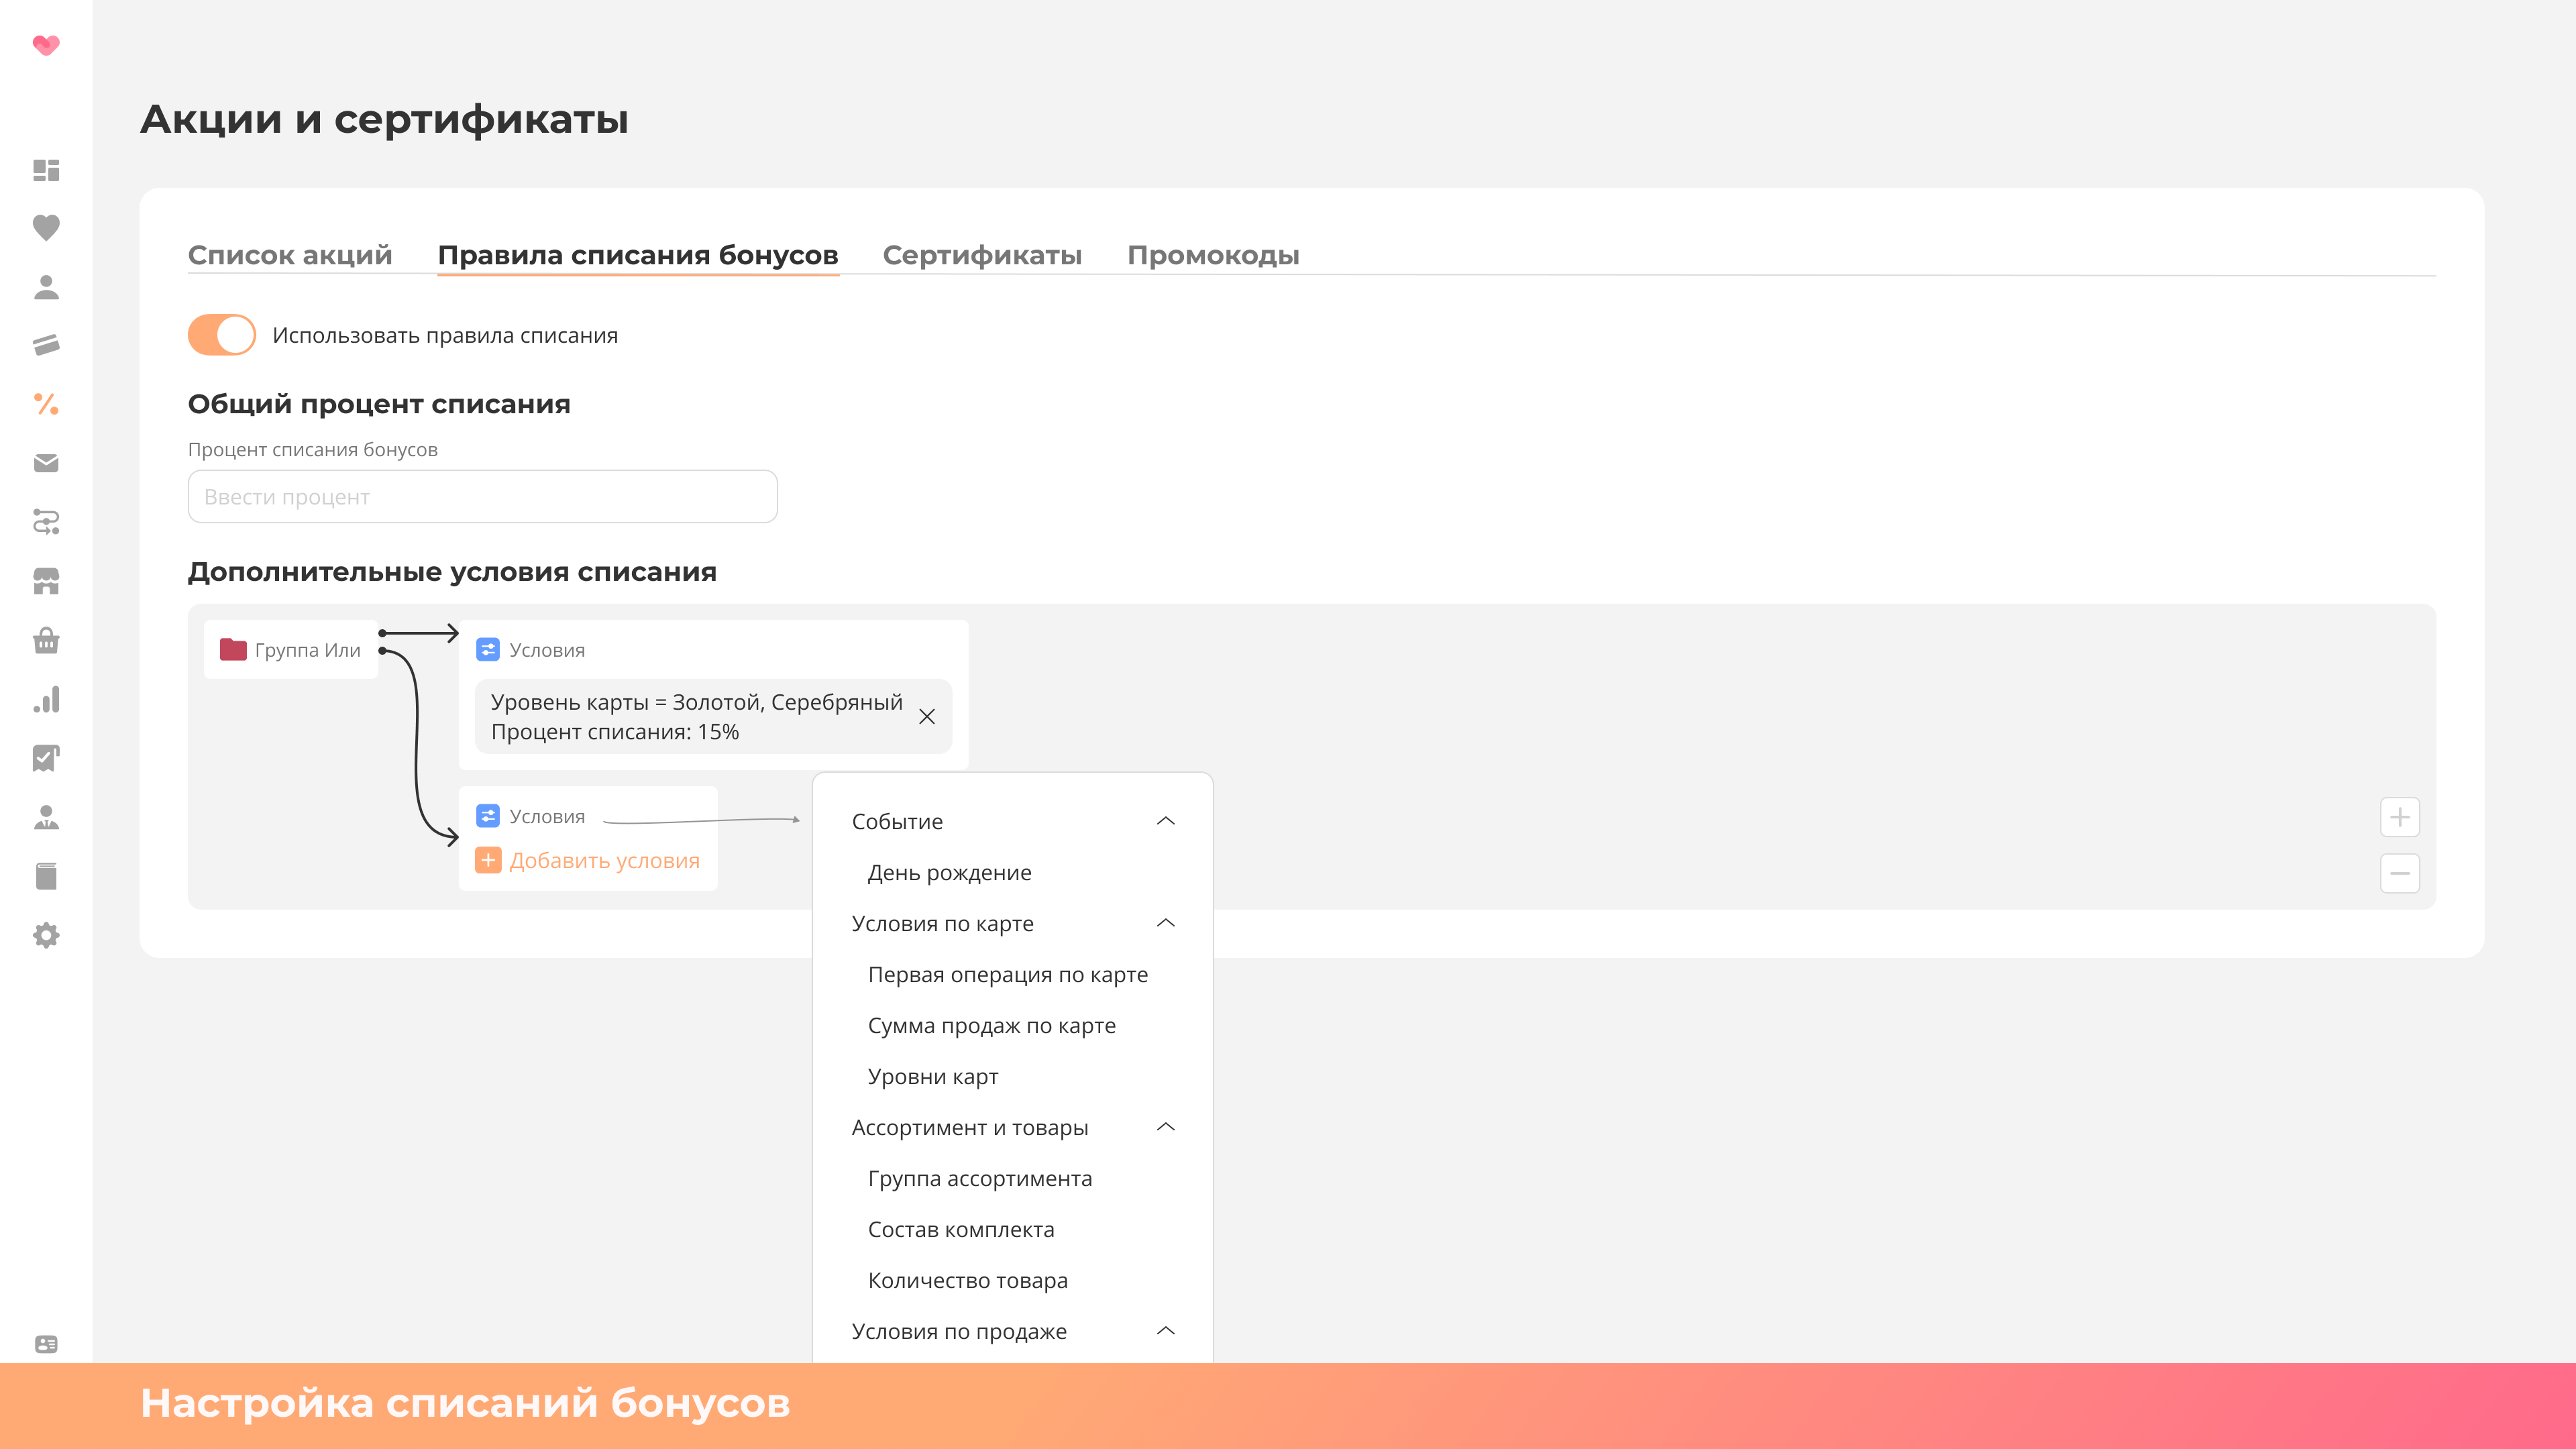Click the 'Ввести процент' input field
Viewport: 2576px width, 1449px height.
point(482,496)
